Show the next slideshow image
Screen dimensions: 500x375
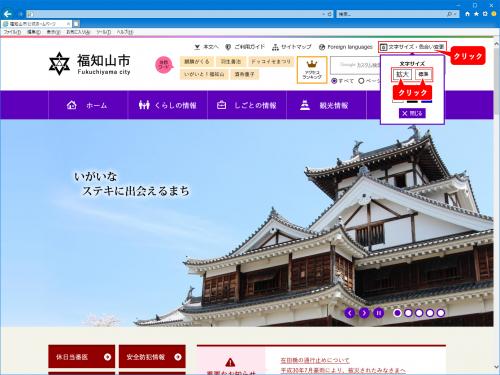click(364, 313)
